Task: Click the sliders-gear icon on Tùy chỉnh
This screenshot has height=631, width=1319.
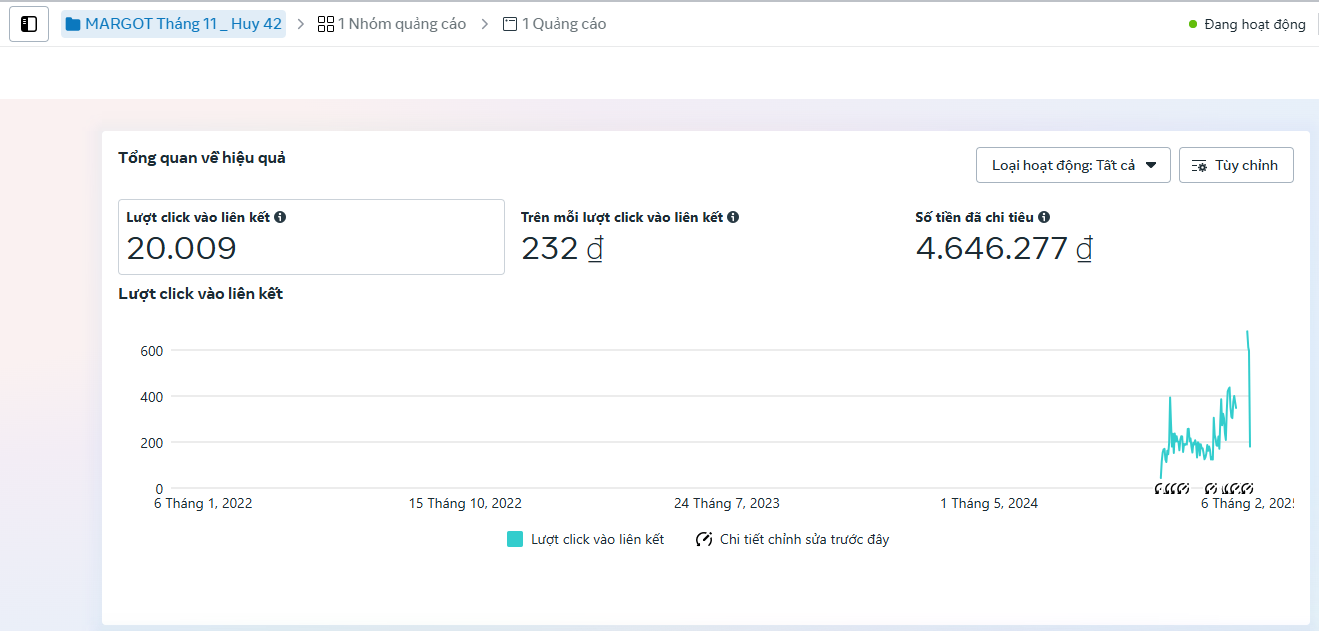Action: [x=1199, y=166]
